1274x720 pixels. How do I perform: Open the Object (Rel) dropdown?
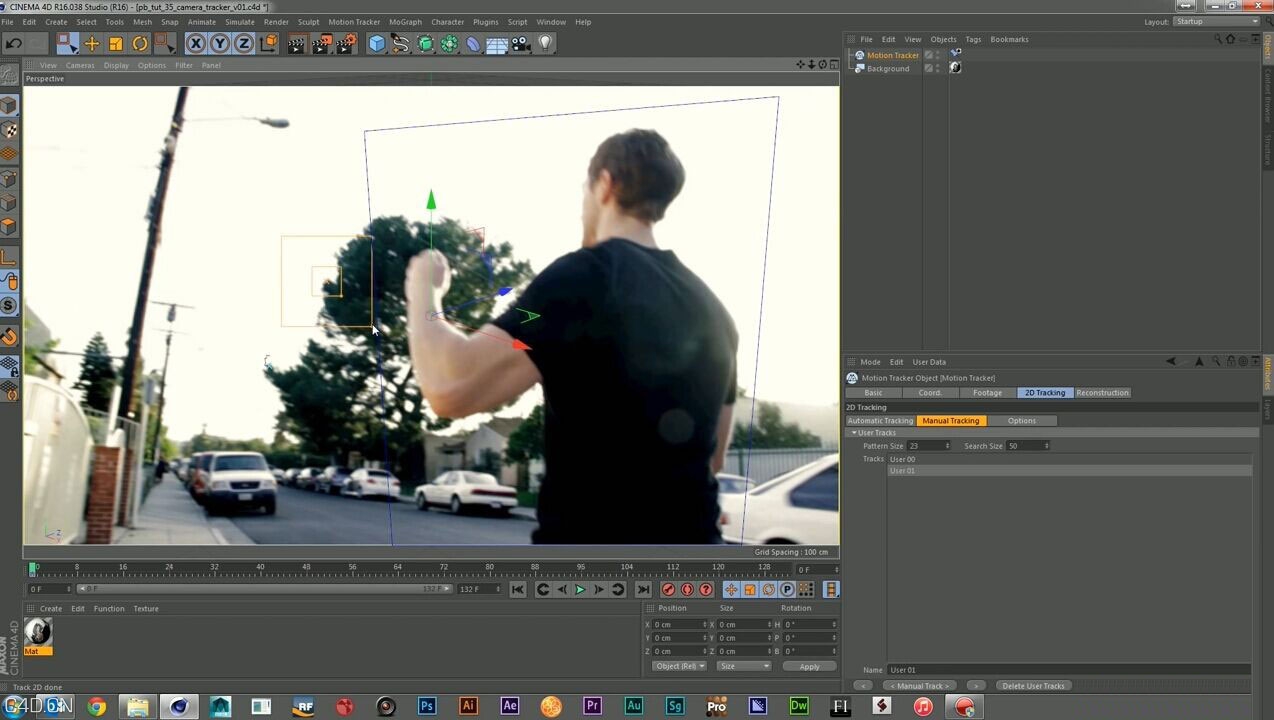click(x=679, y=665)
